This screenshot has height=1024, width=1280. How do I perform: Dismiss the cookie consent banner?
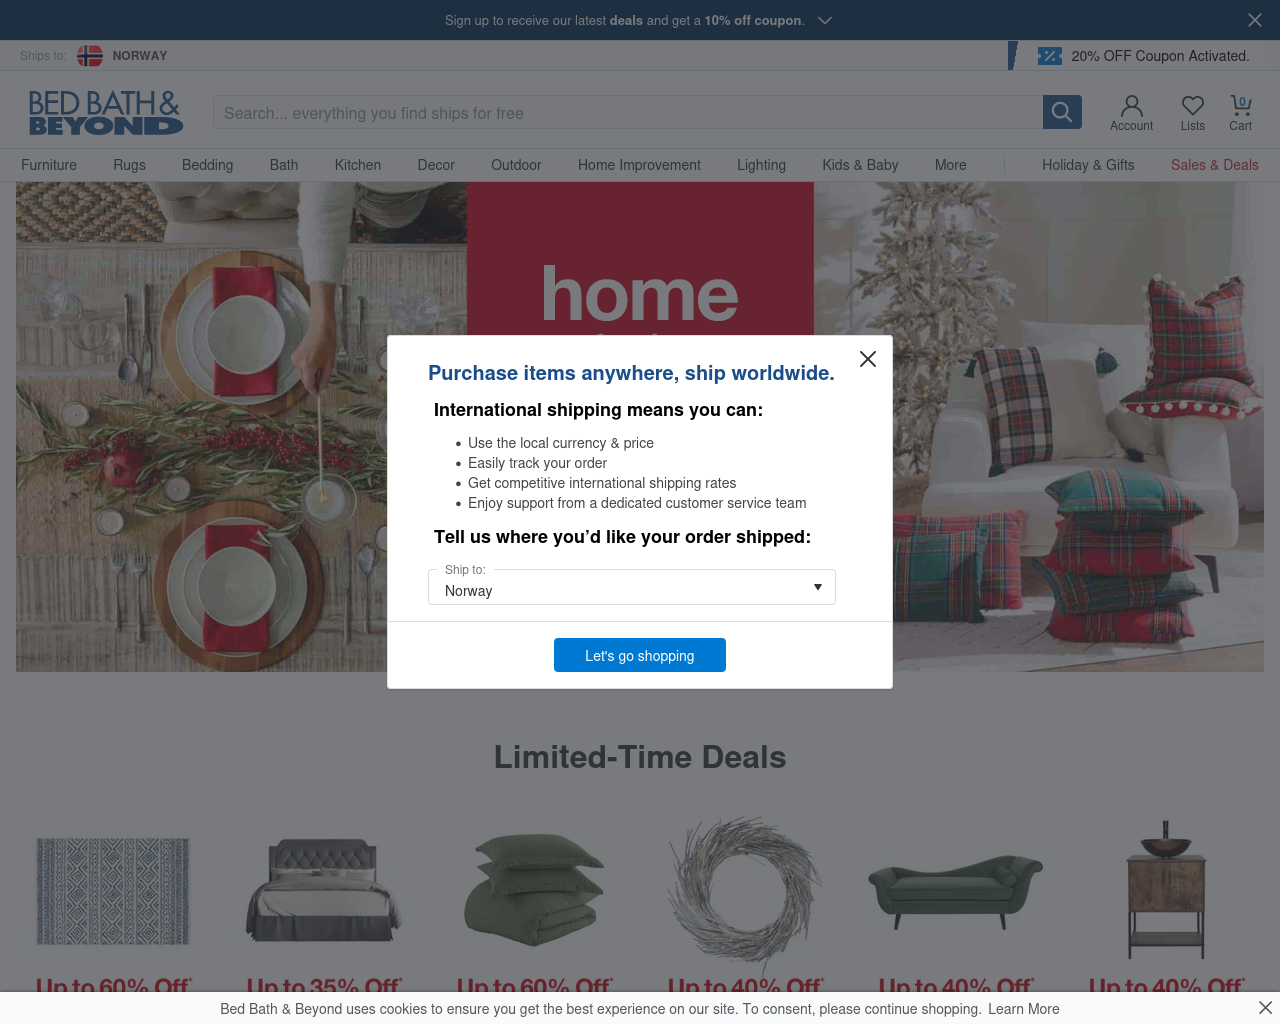(x=1265, y=1008)
